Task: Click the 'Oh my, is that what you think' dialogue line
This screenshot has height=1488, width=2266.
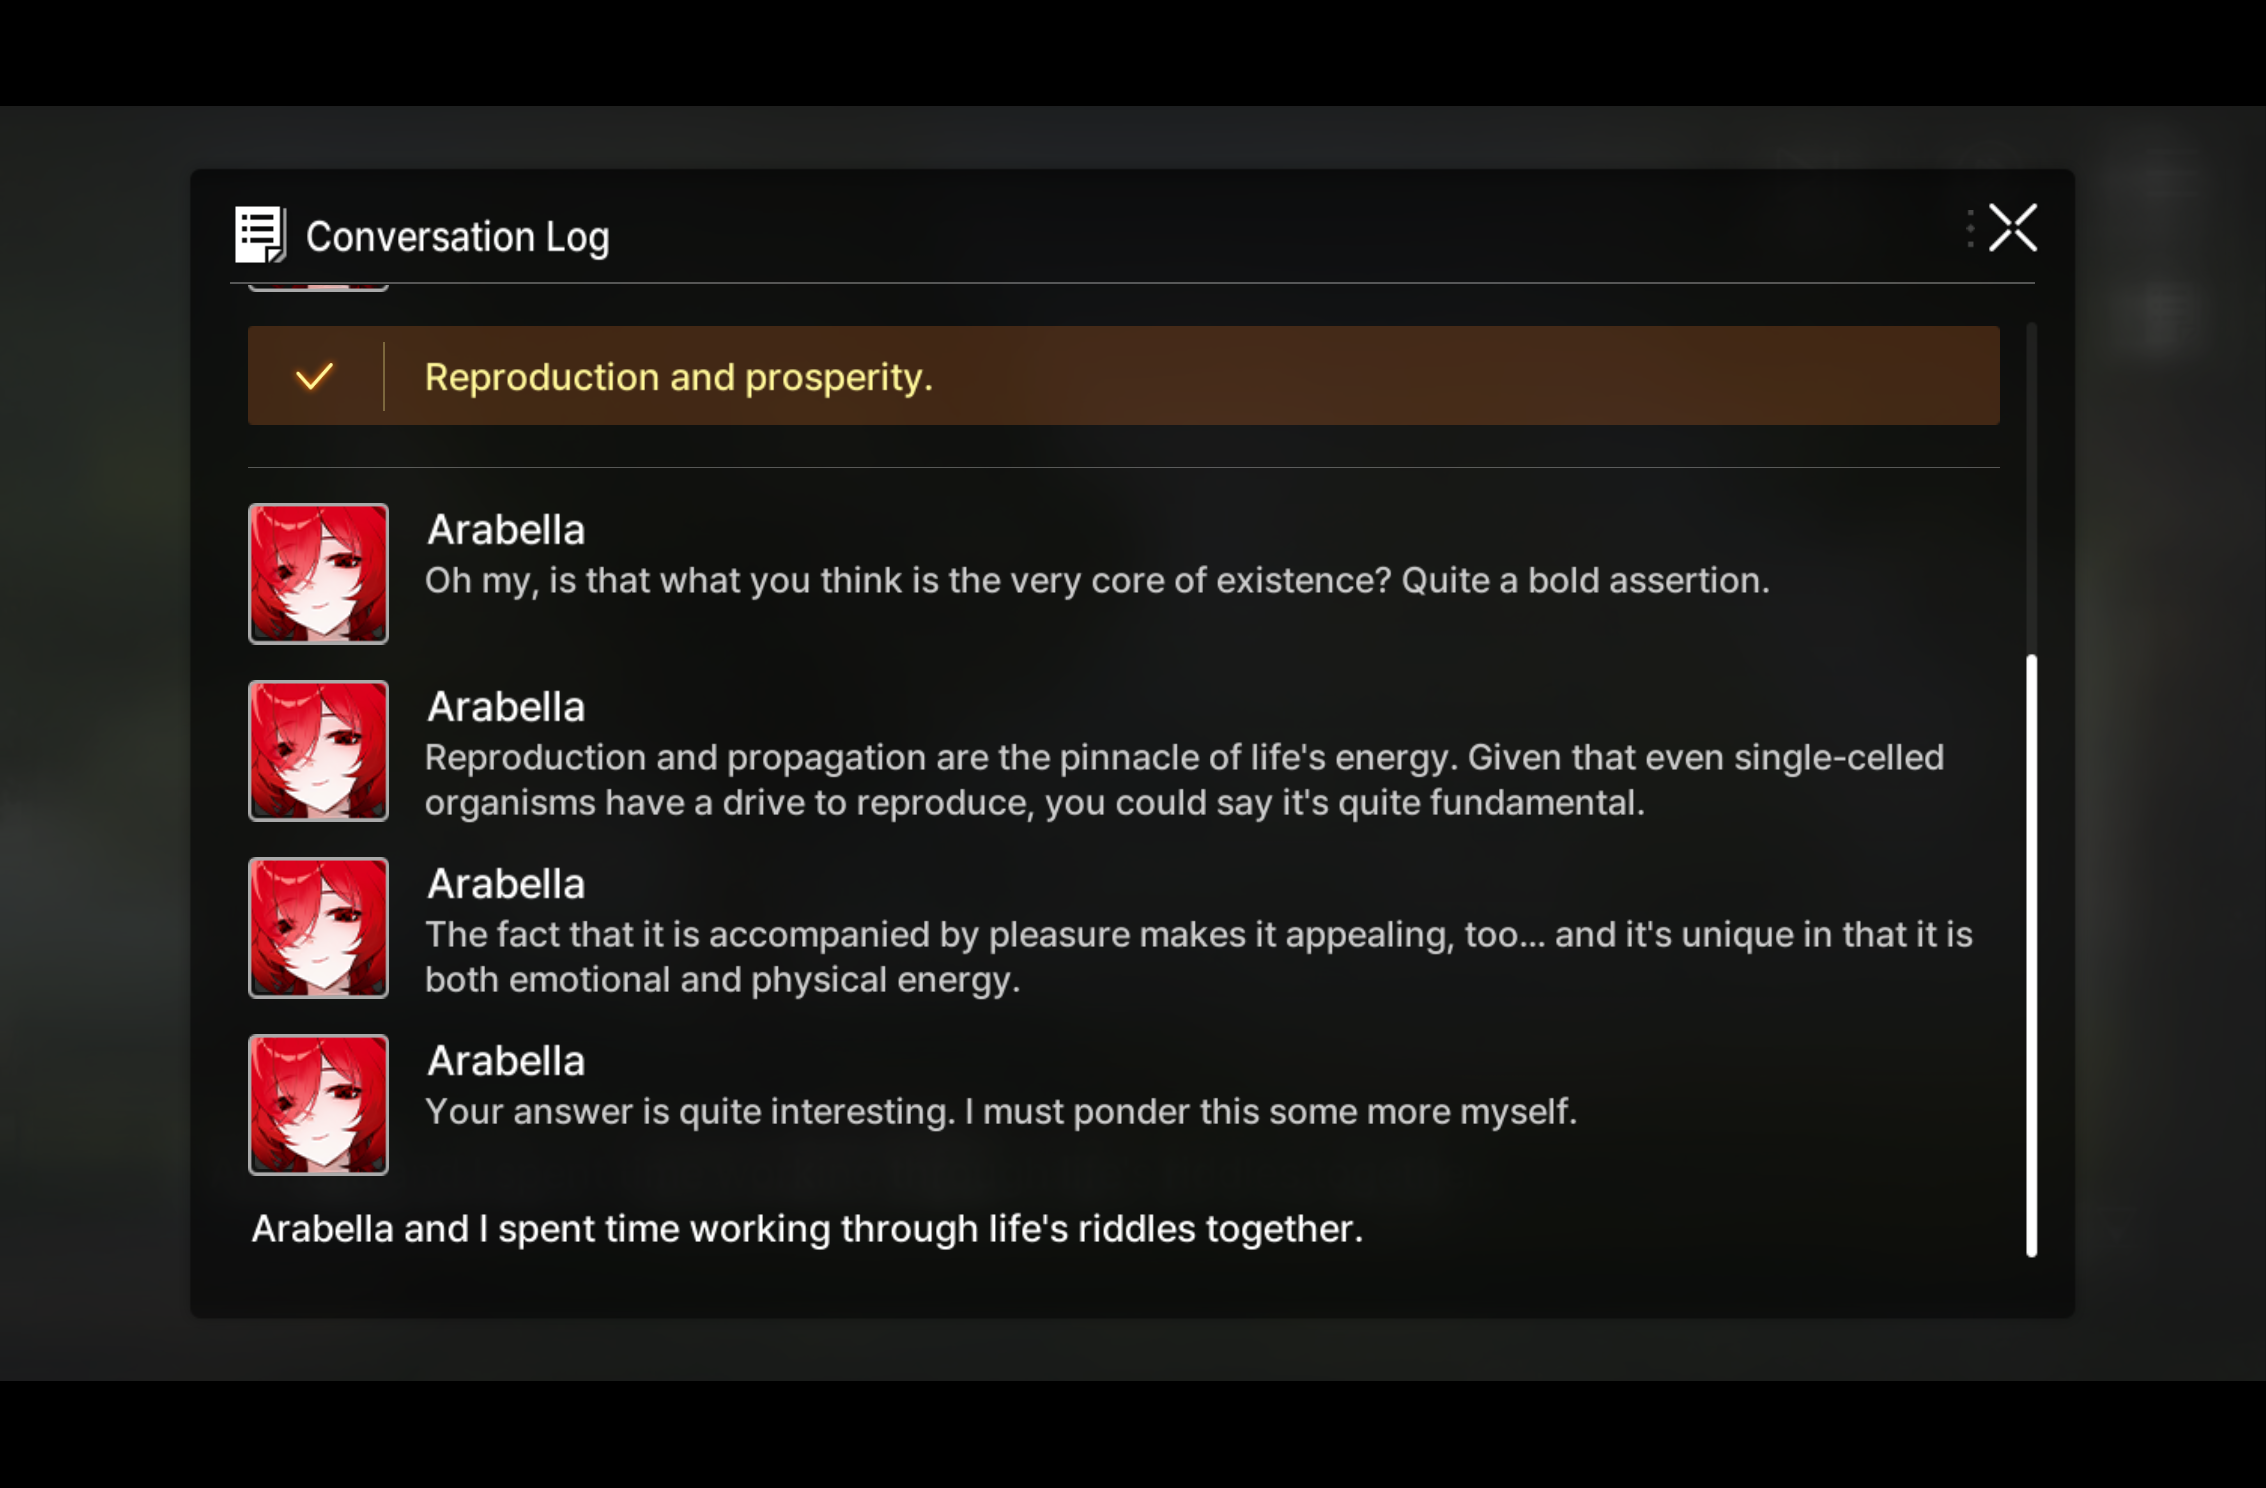Action: coord(1097,580)
